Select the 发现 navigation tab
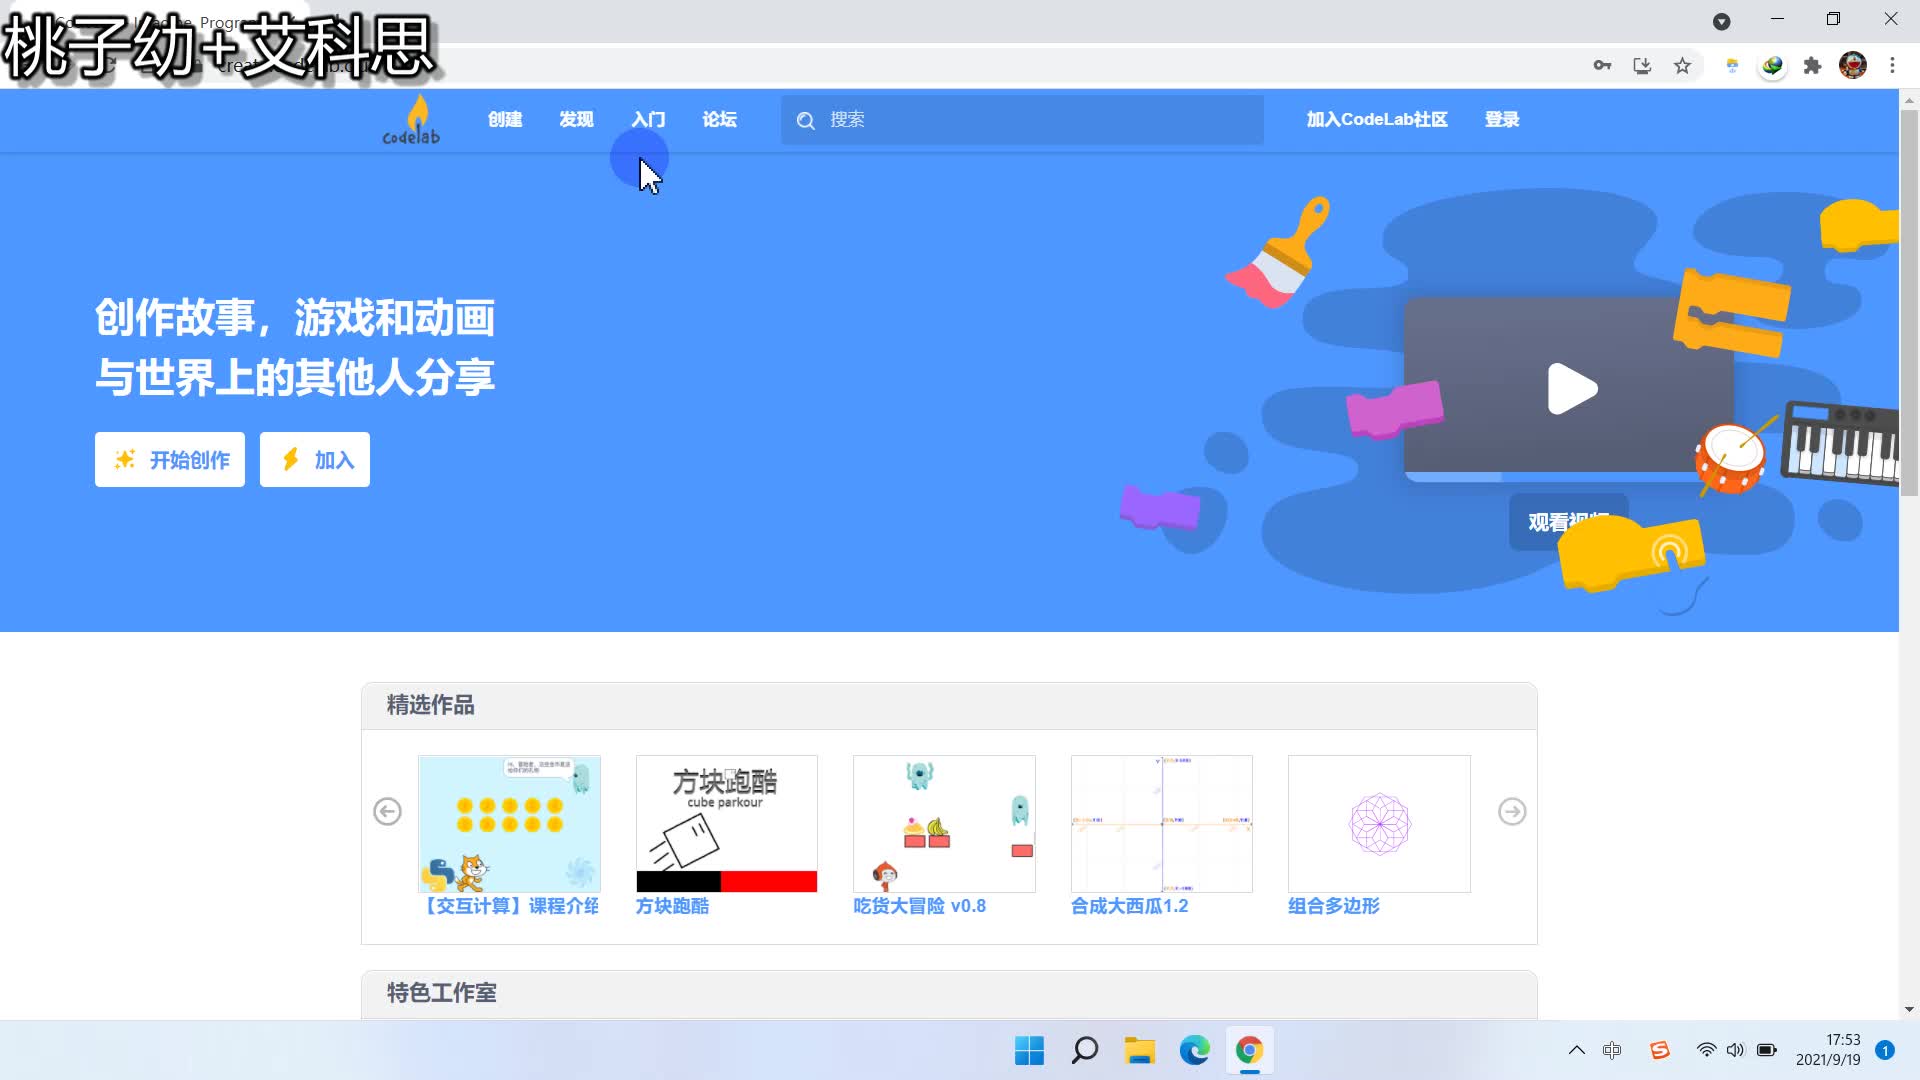This screenshot has width=1920, height=1080. pyautogui.click(x=576, y=119)
